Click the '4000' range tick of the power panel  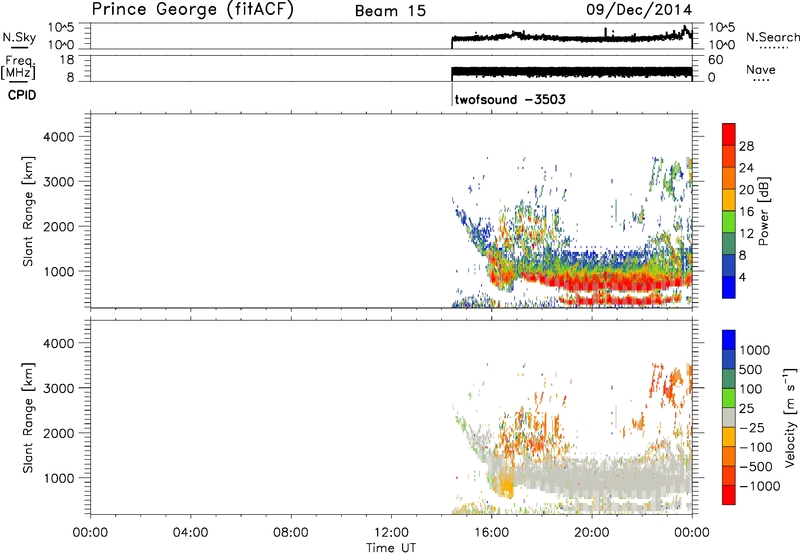pos(58,137)
